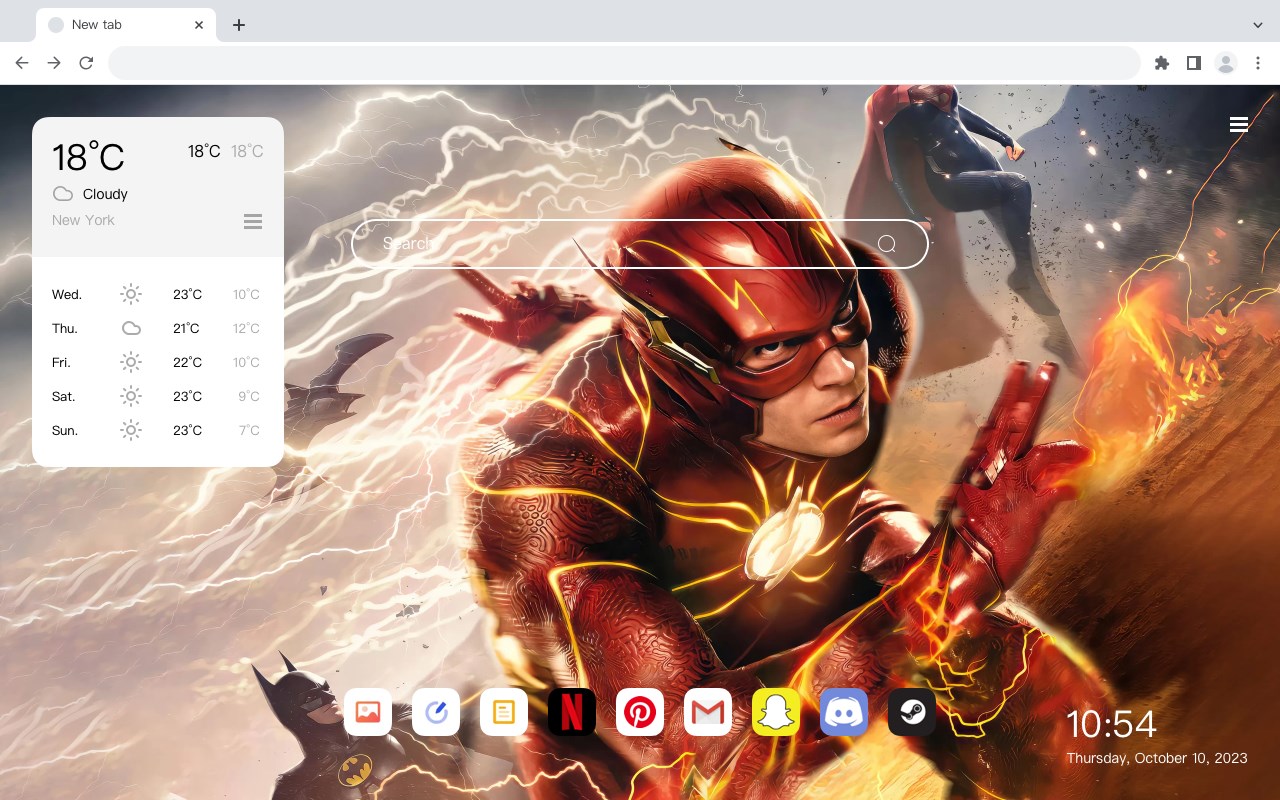Open the profile avatar icon
Viewport: 1280px width, 800px height.
(x=1226, y=63)
